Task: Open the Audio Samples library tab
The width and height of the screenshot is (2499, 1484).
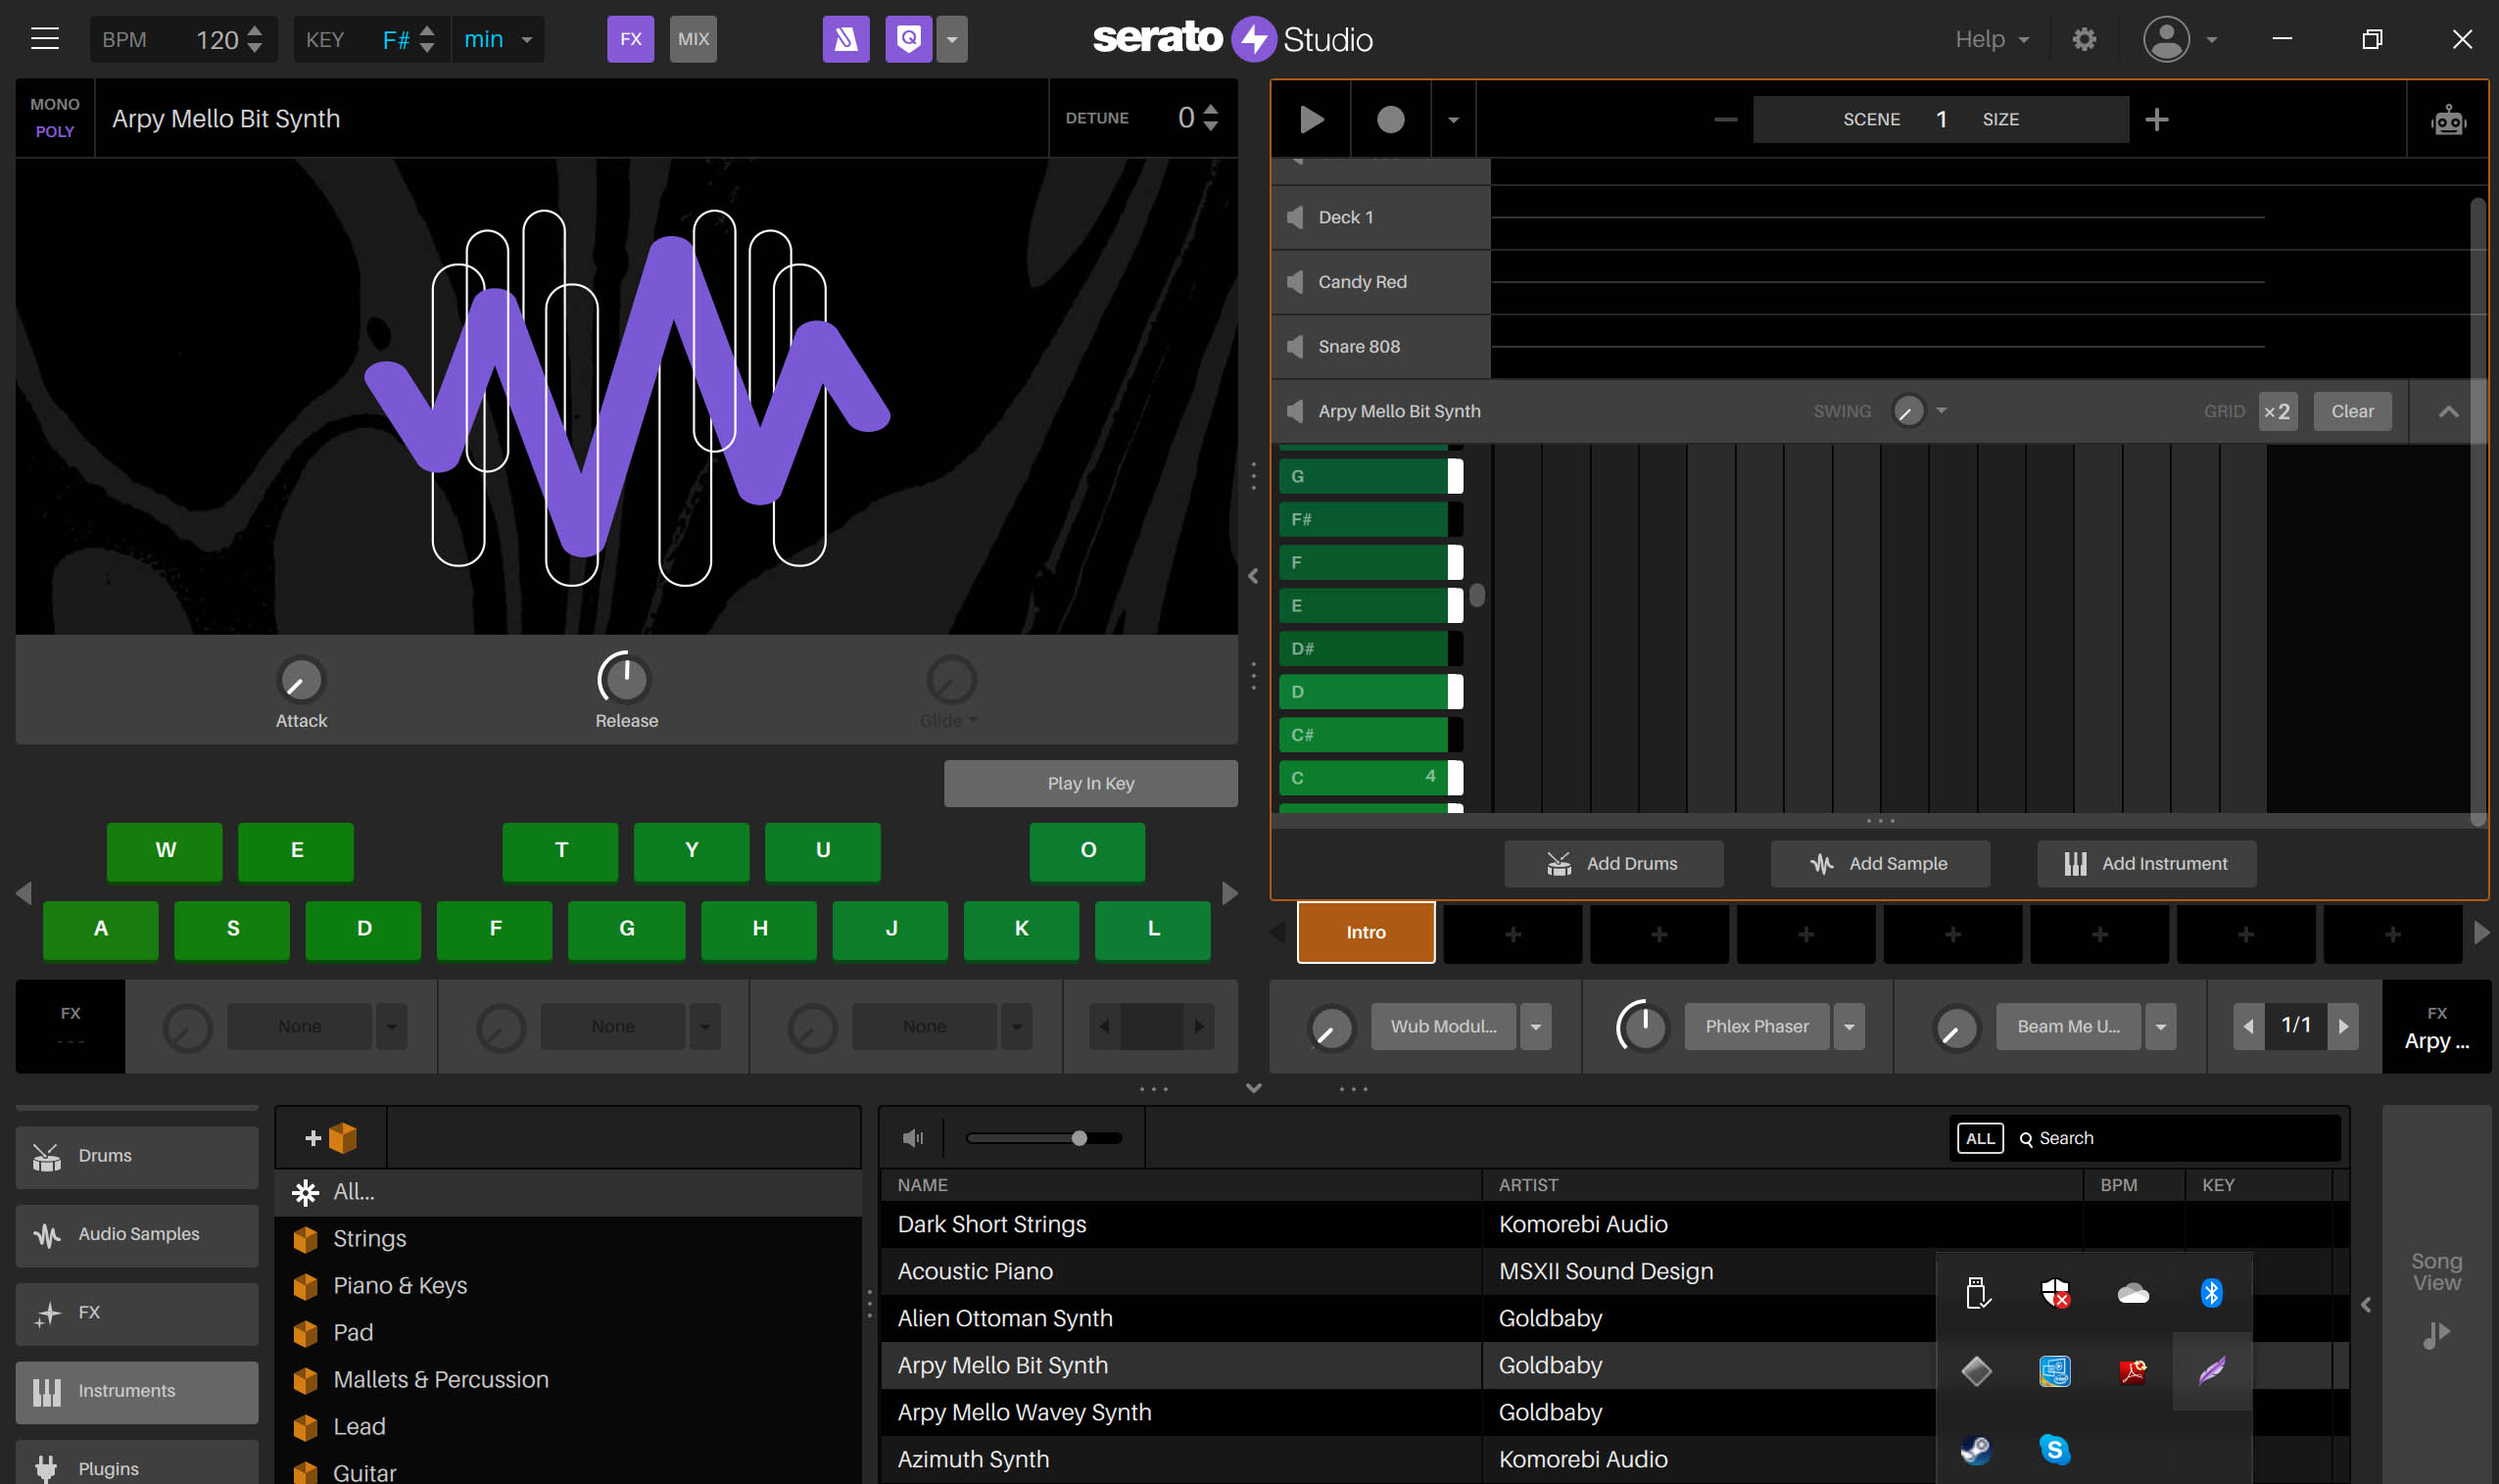Action: 137,1235
